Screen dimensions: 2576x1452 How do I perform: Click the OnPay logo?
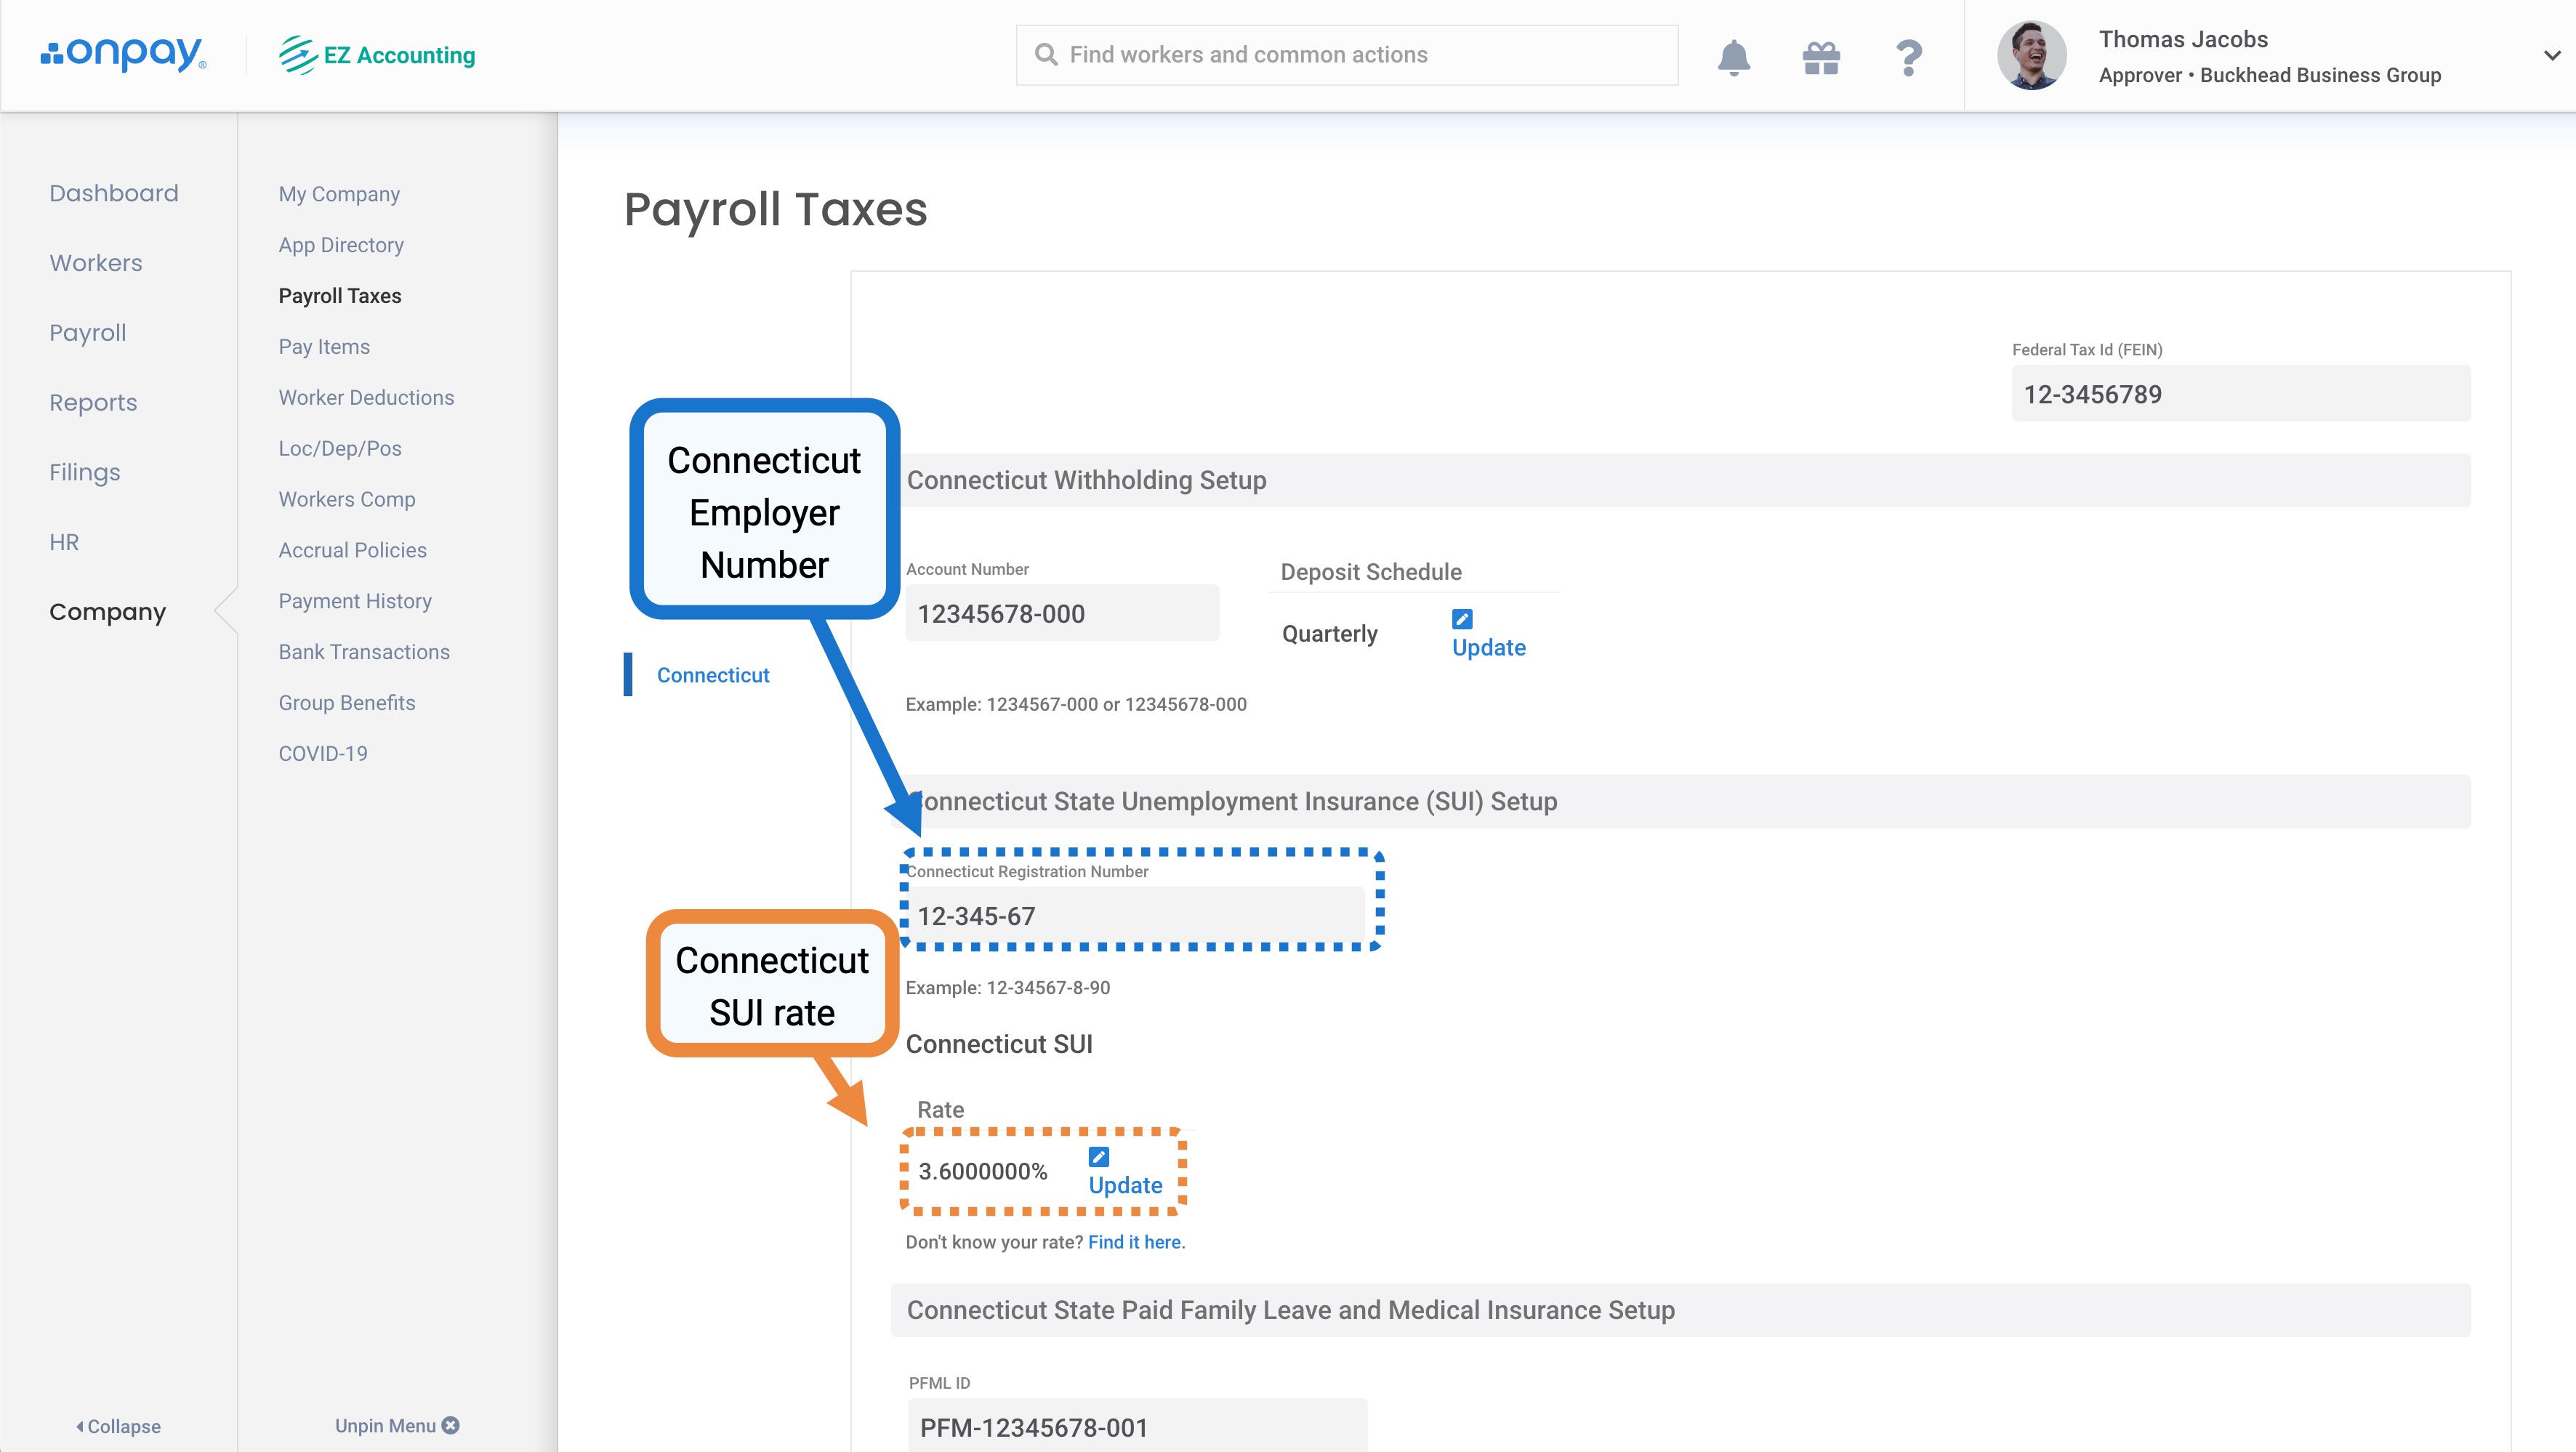coord(123,54)
